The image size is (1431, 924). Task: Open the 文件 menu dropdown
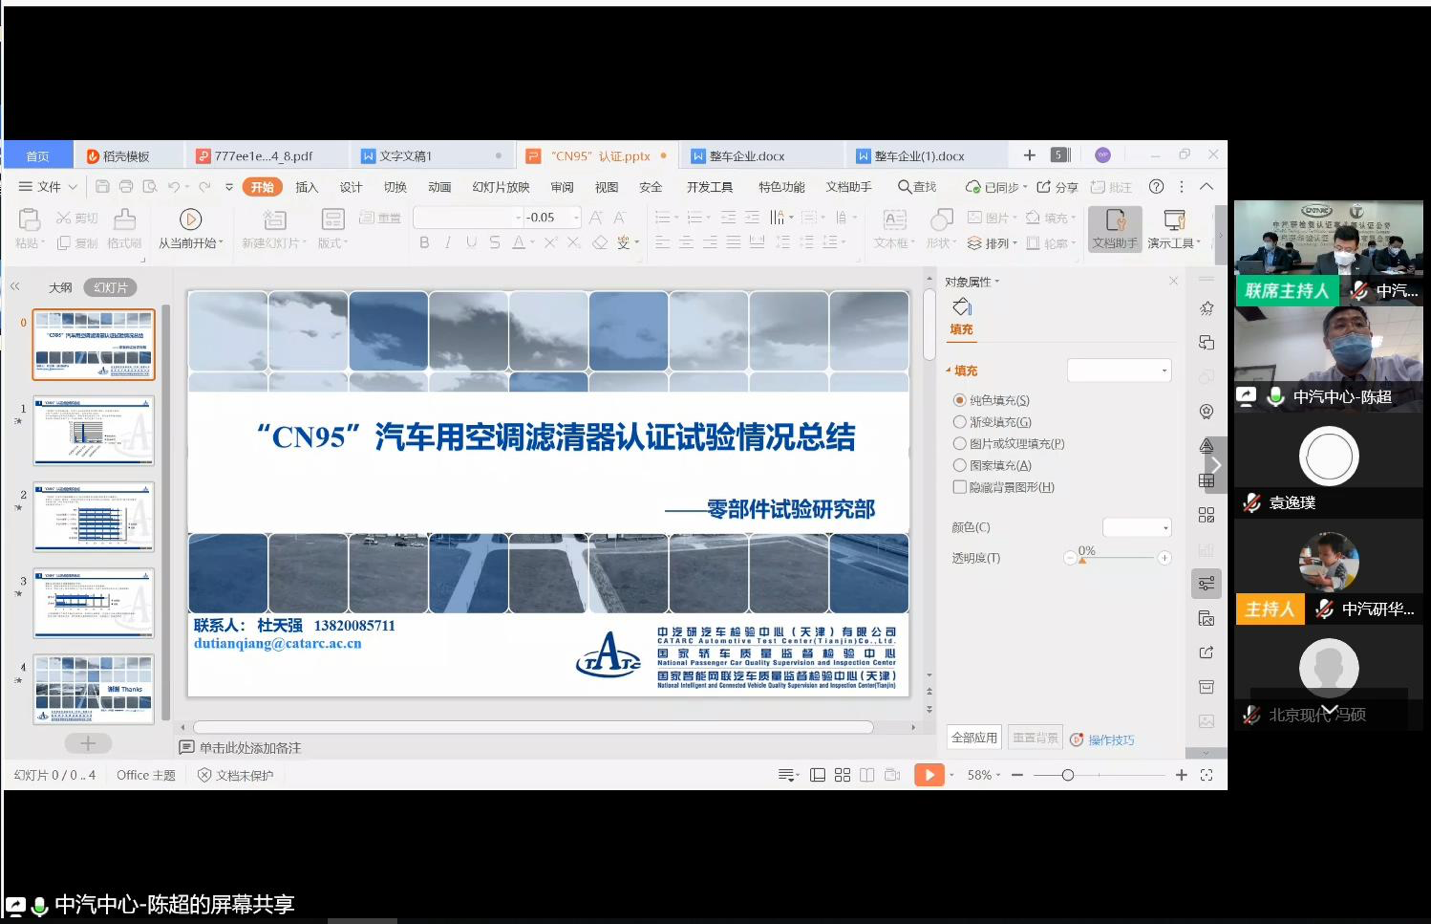[x=48, y=187]
